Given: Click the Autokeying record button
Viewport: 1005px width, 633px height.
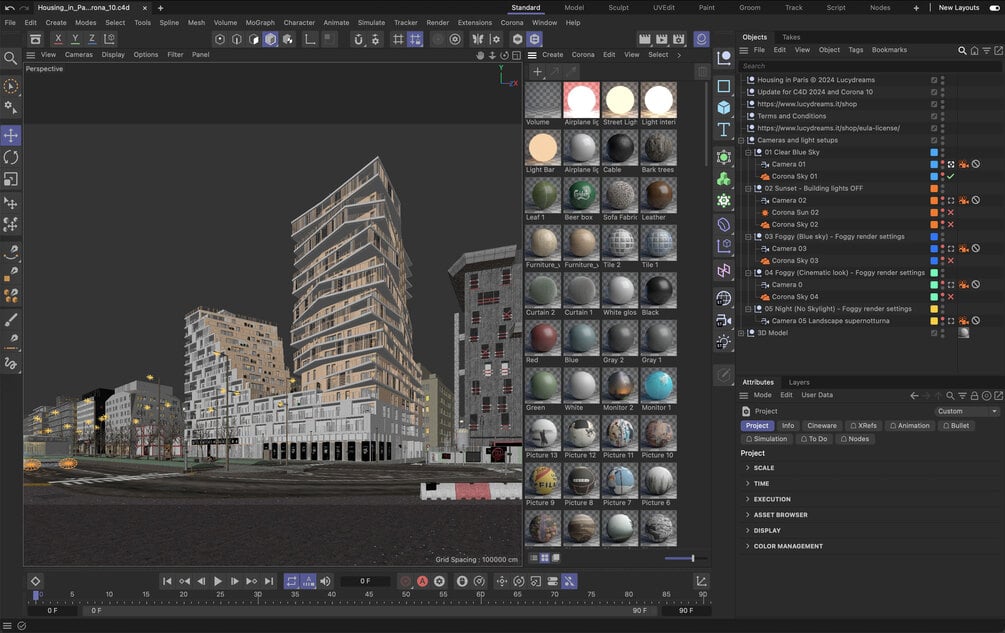Looking at the screenshot, I should 422,581.
